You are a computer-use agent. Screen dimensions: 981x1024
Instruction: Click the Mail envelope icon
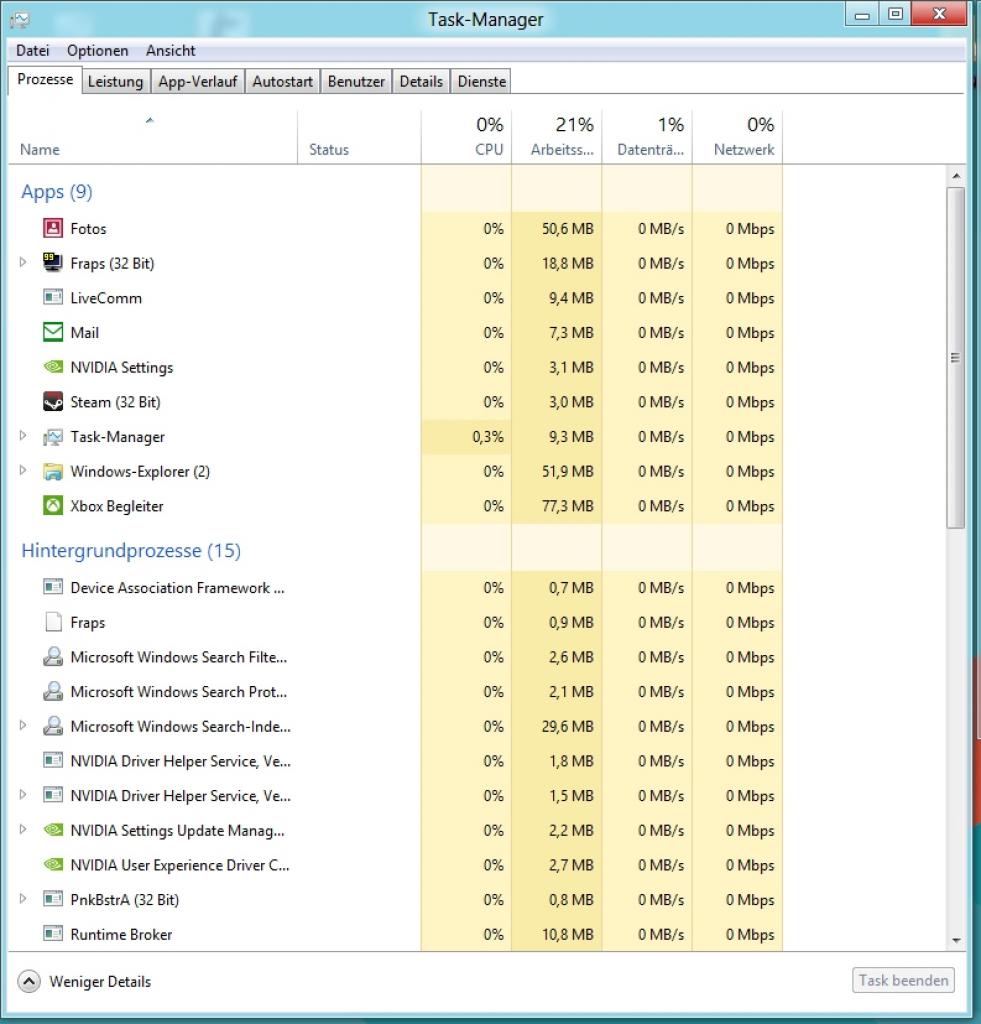53,332
